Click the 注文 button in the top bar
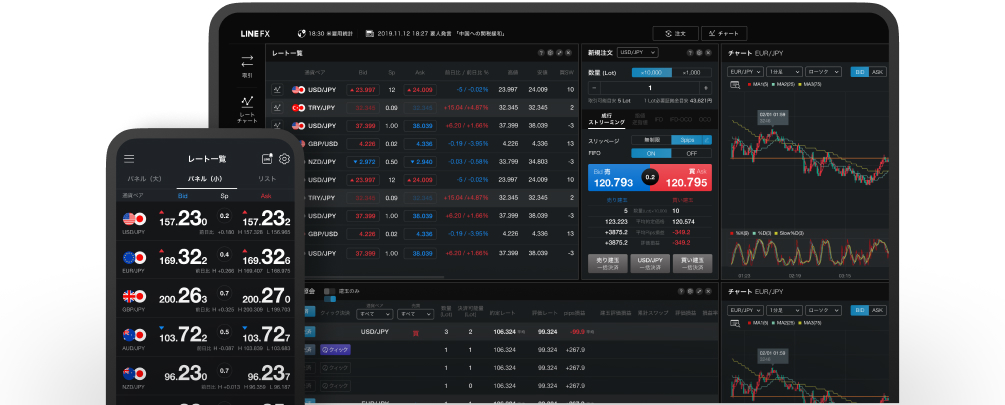The height and width of the screenshot is (405, 1005). (x=675, y=33)
